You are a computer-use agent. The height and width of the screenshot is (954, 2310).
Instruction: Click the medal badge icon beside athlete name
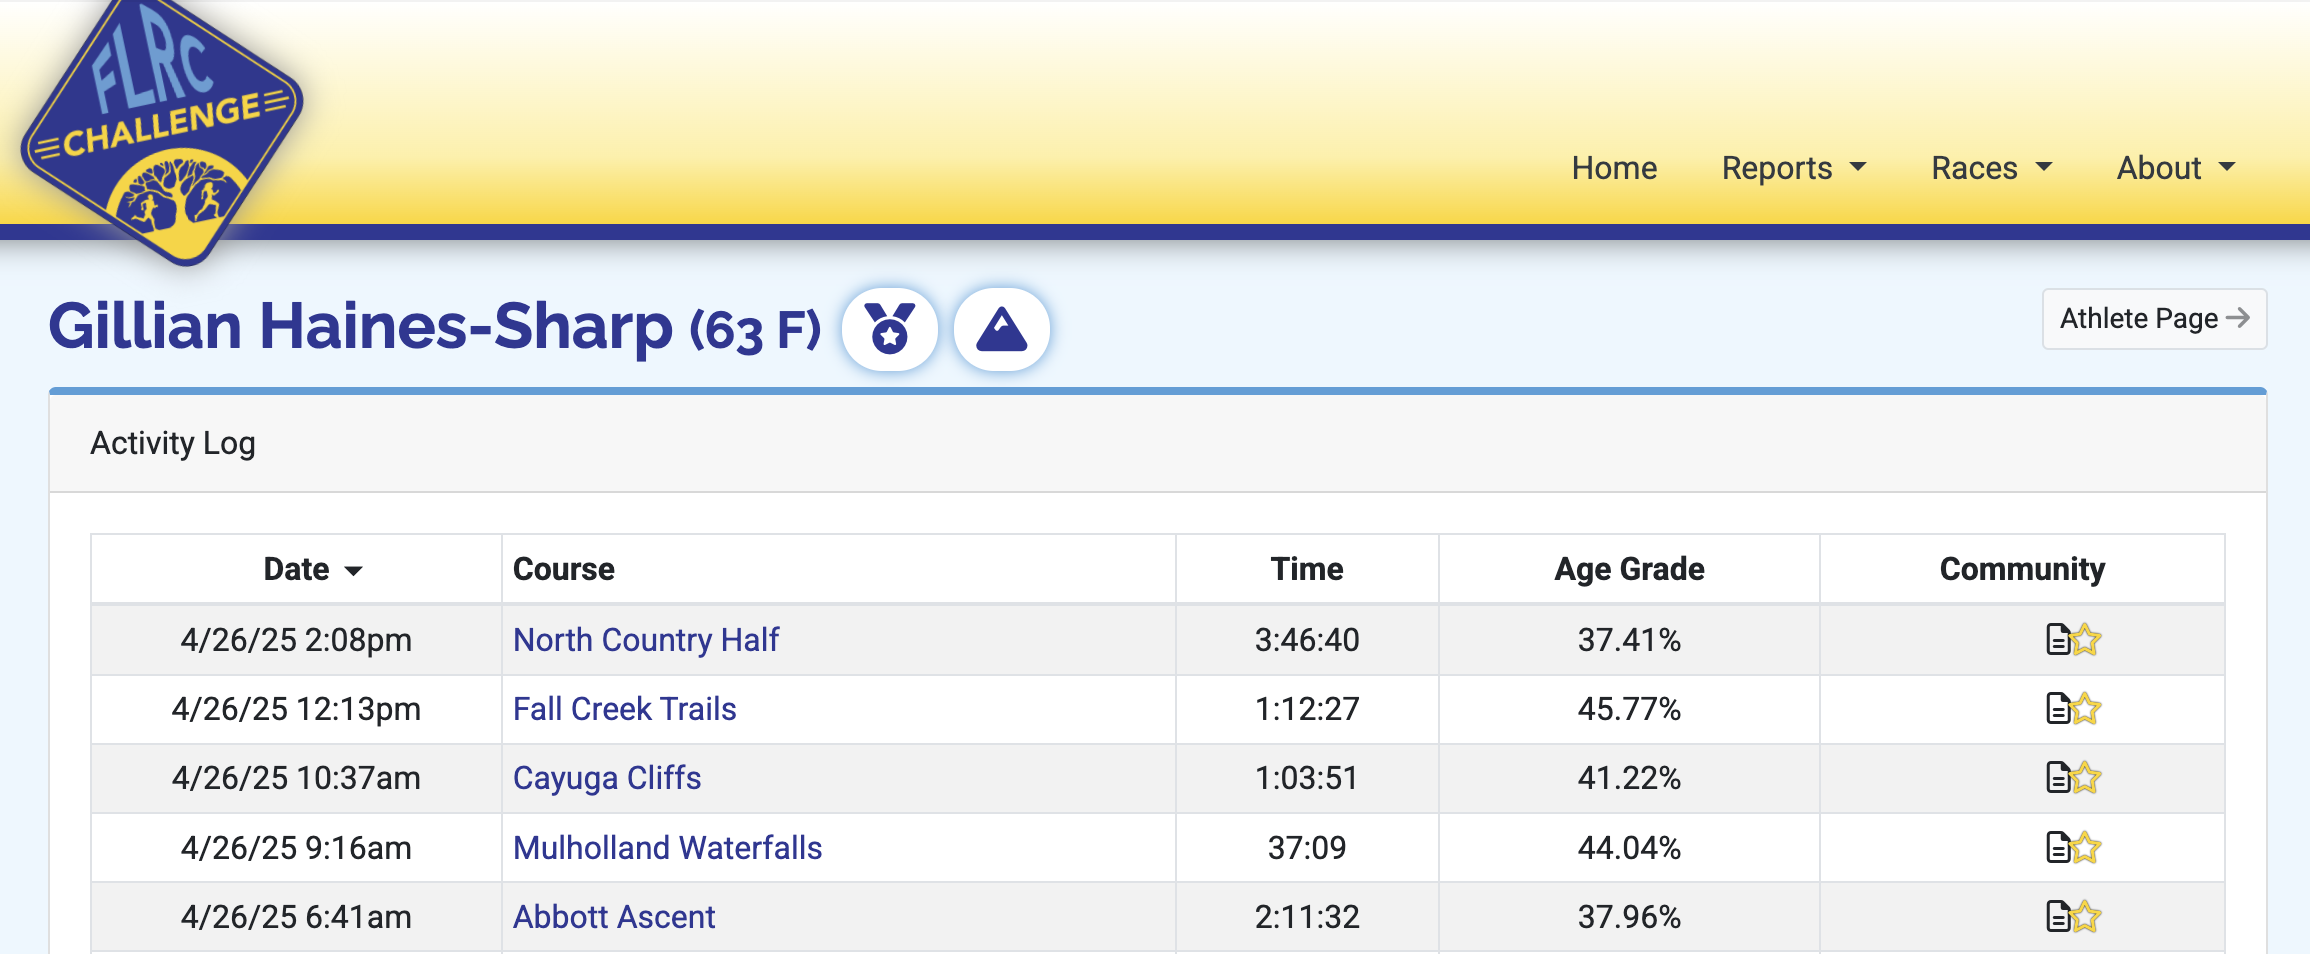click(x=890, y=329)
